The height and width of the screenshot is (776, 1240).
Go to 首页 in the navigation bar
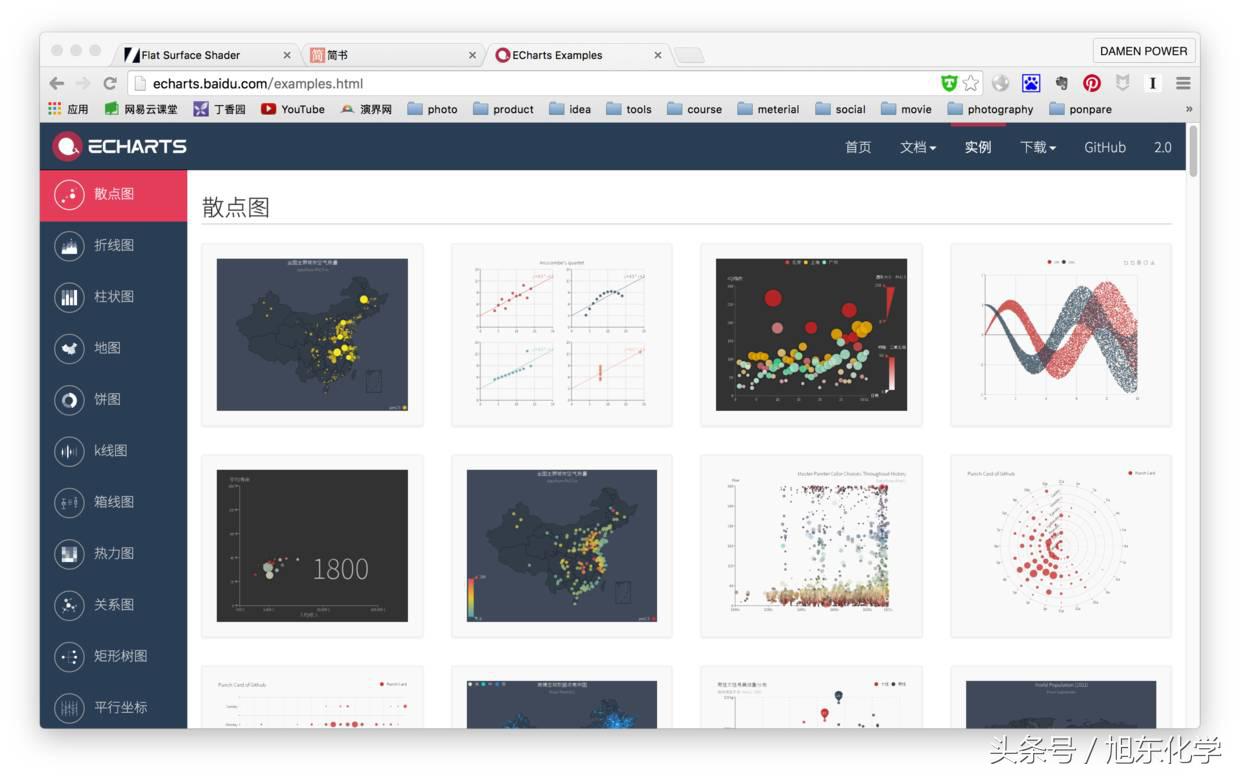858,147
